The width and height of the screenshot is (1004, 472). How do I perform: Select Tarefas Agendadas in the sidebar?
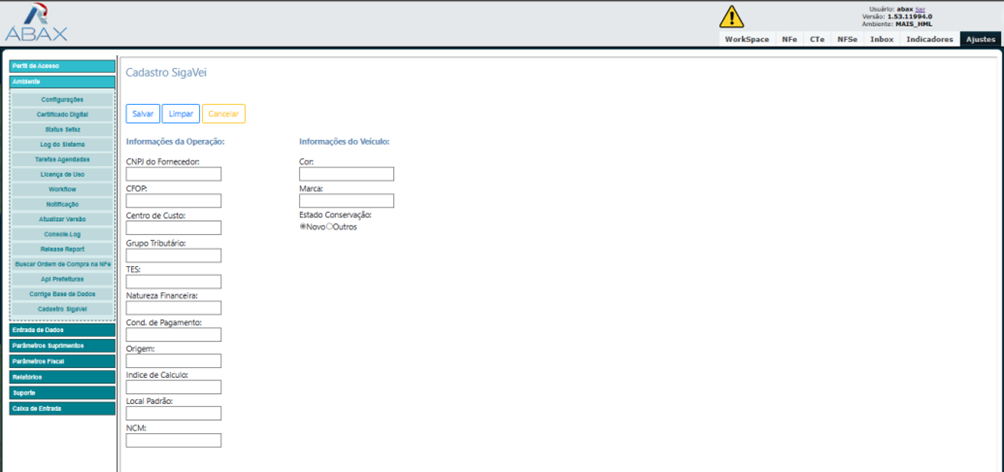[63, 159]
